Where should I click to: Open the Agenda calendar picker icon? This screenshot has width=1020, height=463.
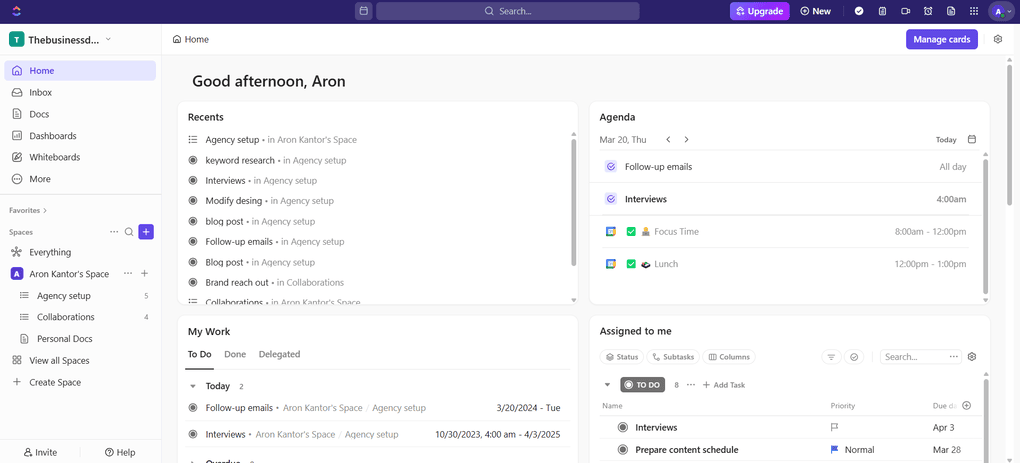tap(972, 139)
